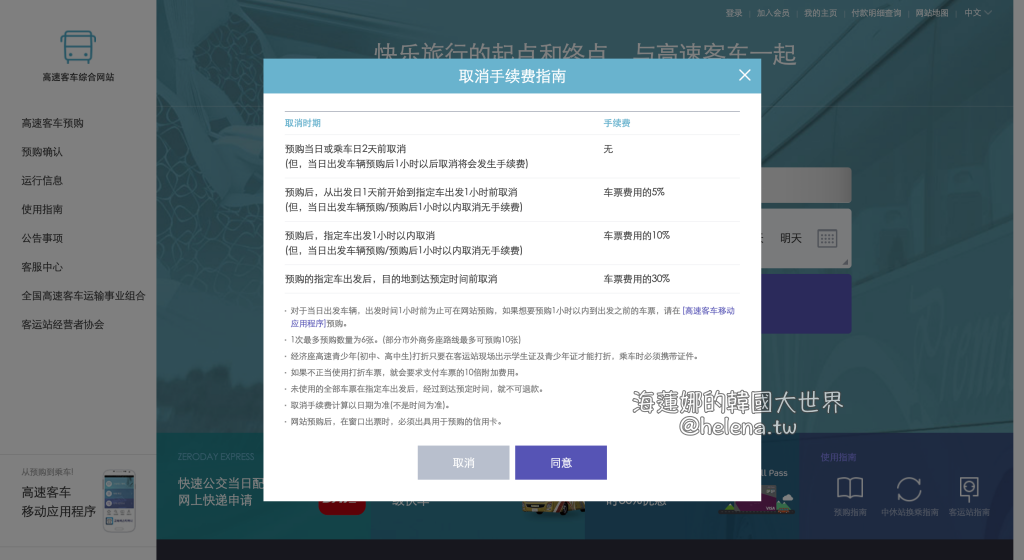
Task: Click the bus logo icon
Action: point(78,46)
